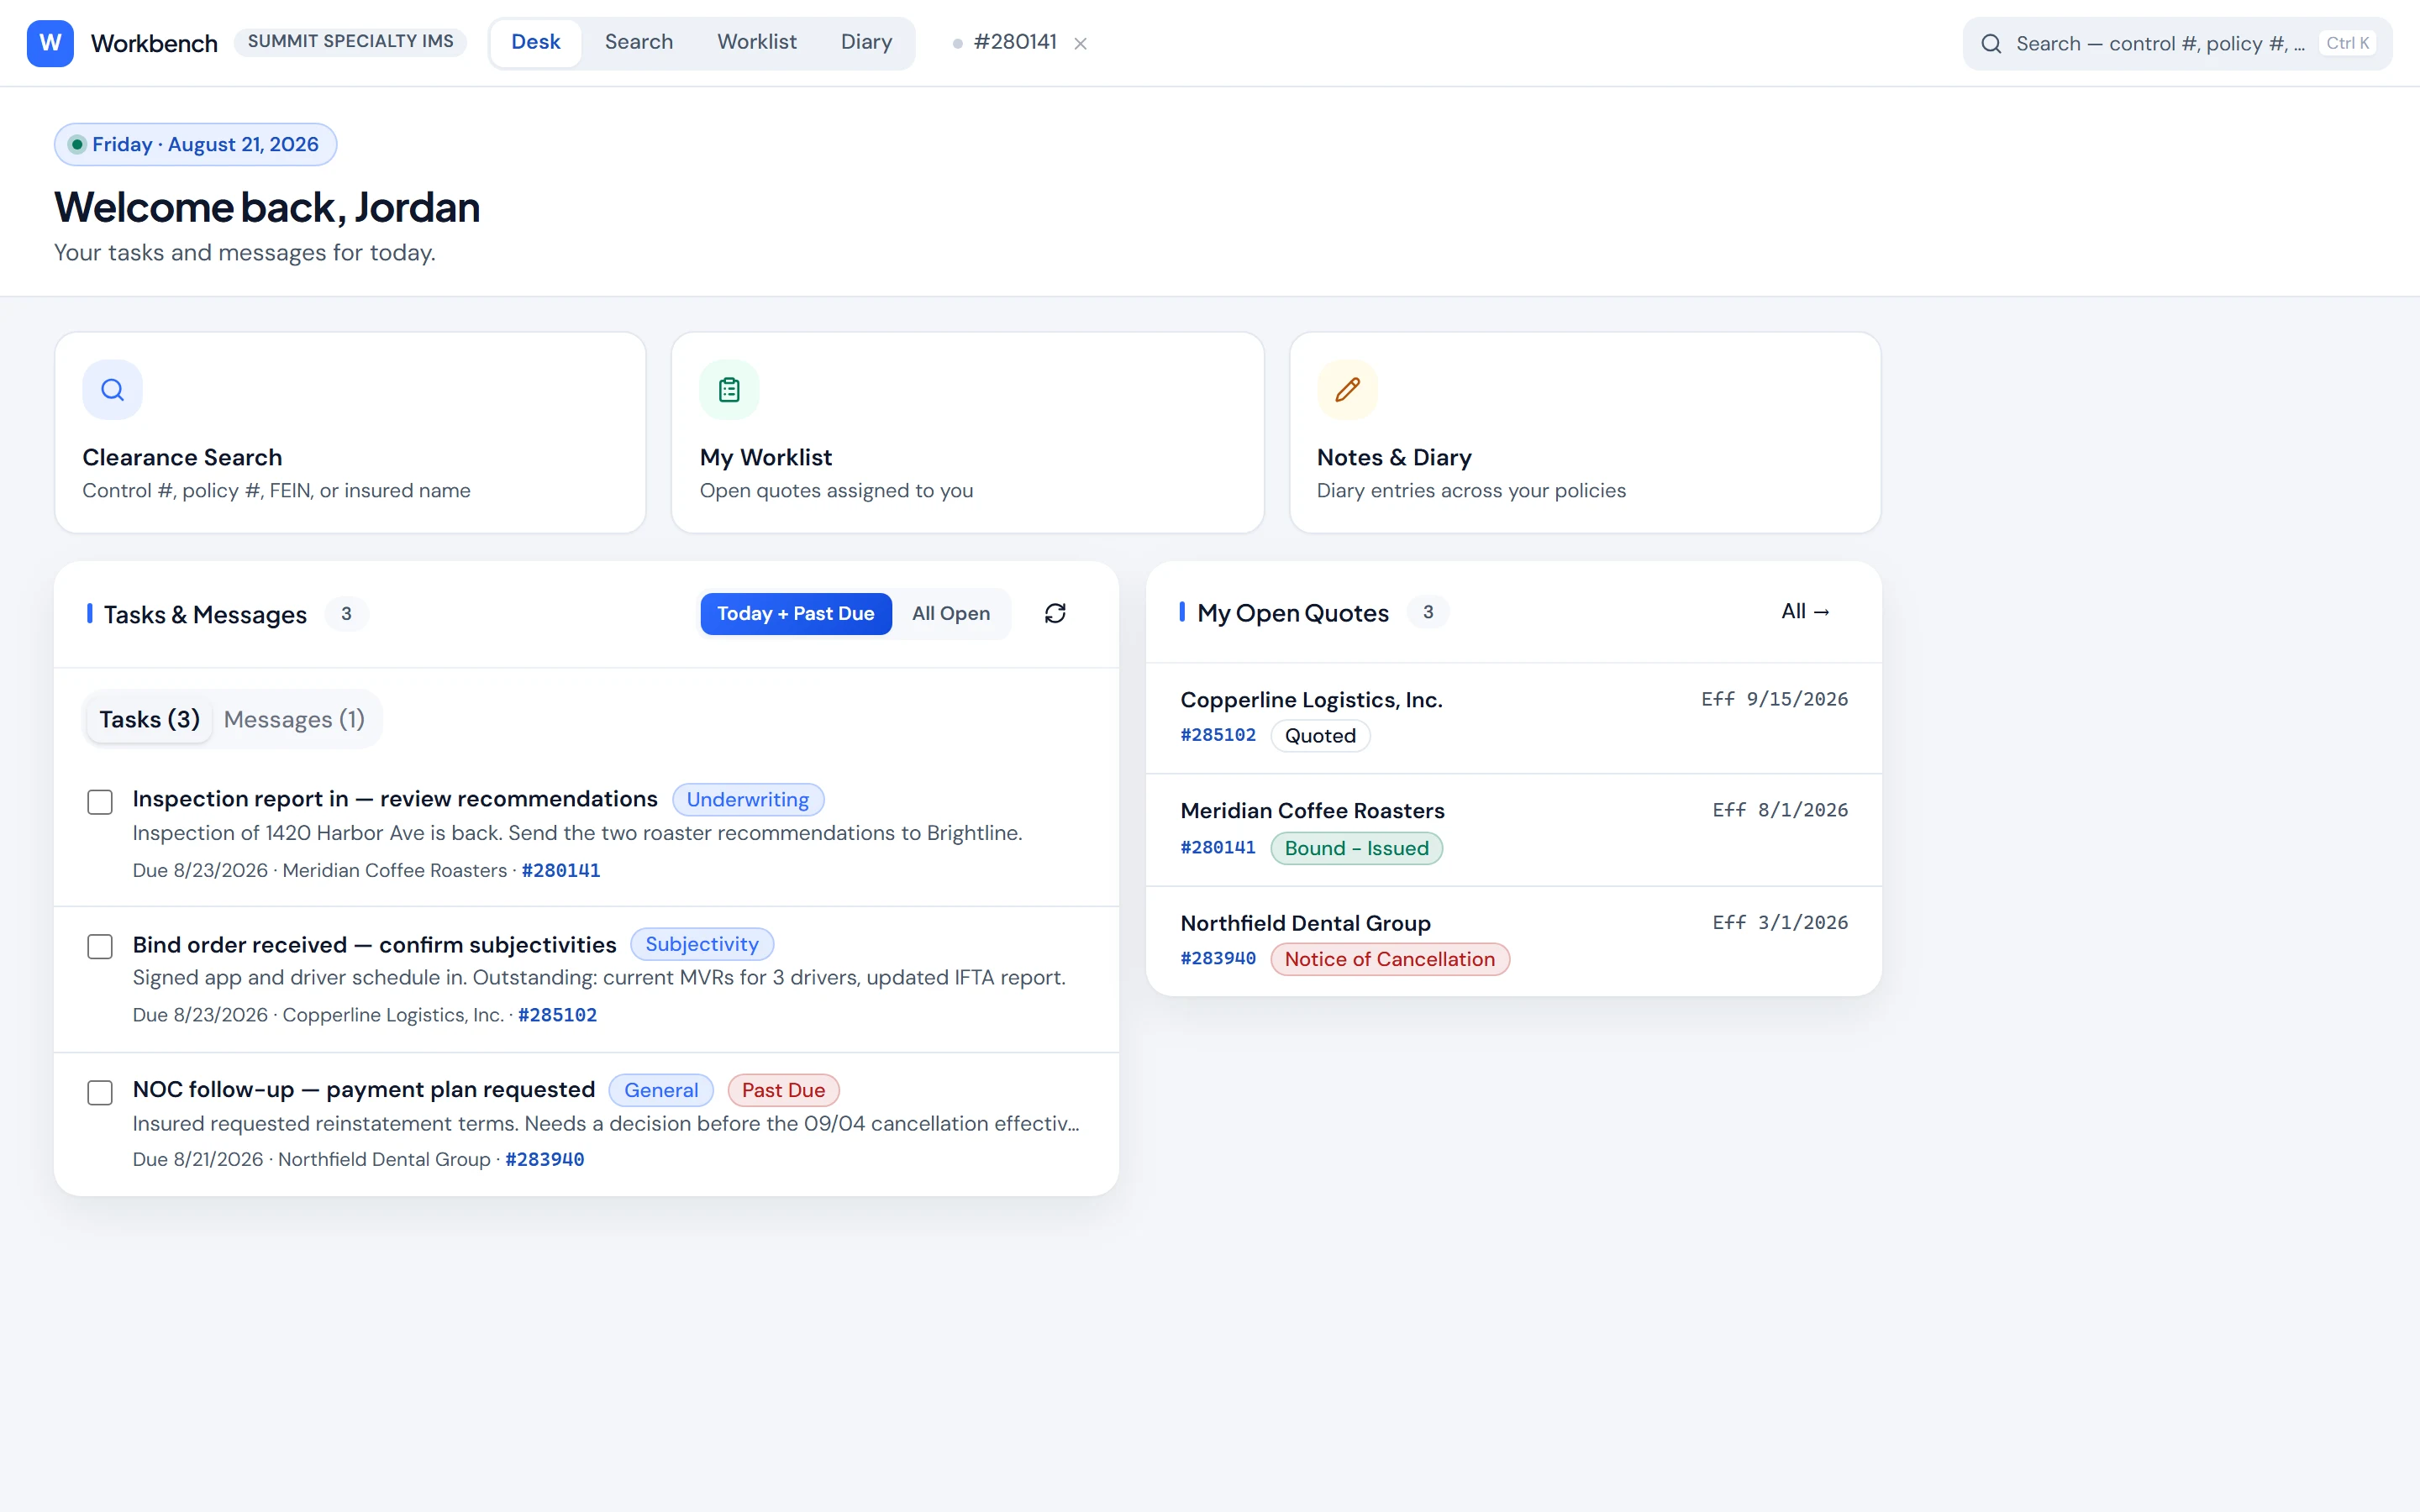This screenshot has width=2420, height=1512.
Task: Click the Notice of Cancellation badge
Action: (1390, 959)
